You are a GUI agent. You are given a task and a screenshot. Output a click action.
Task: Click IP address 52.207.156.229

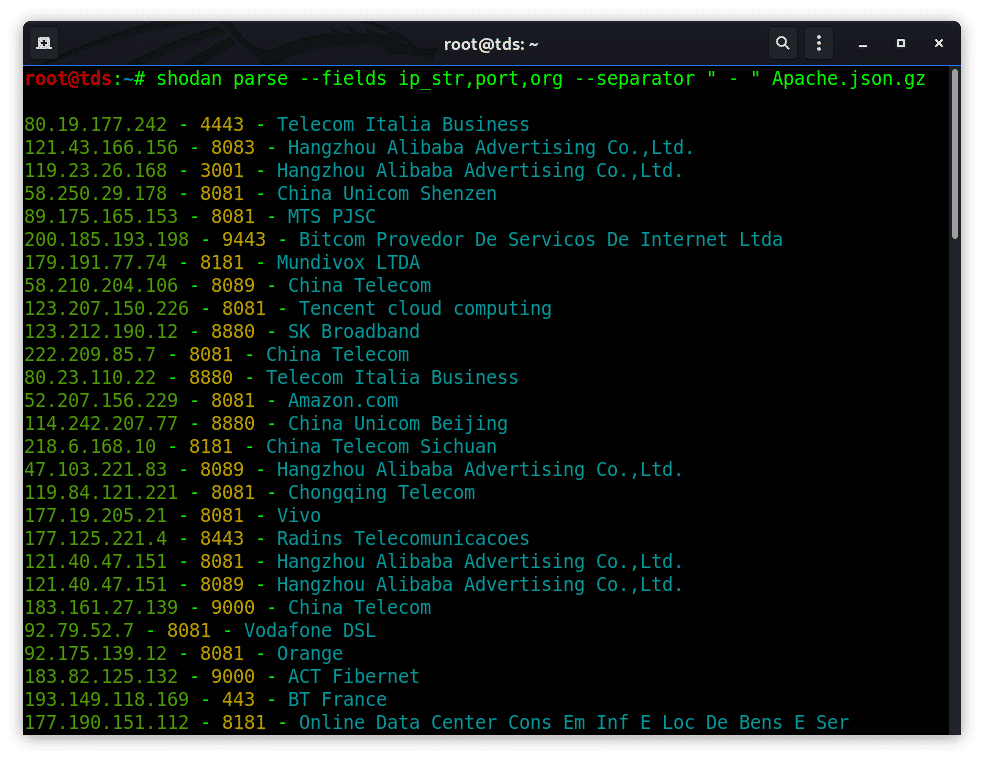(101, 401)
